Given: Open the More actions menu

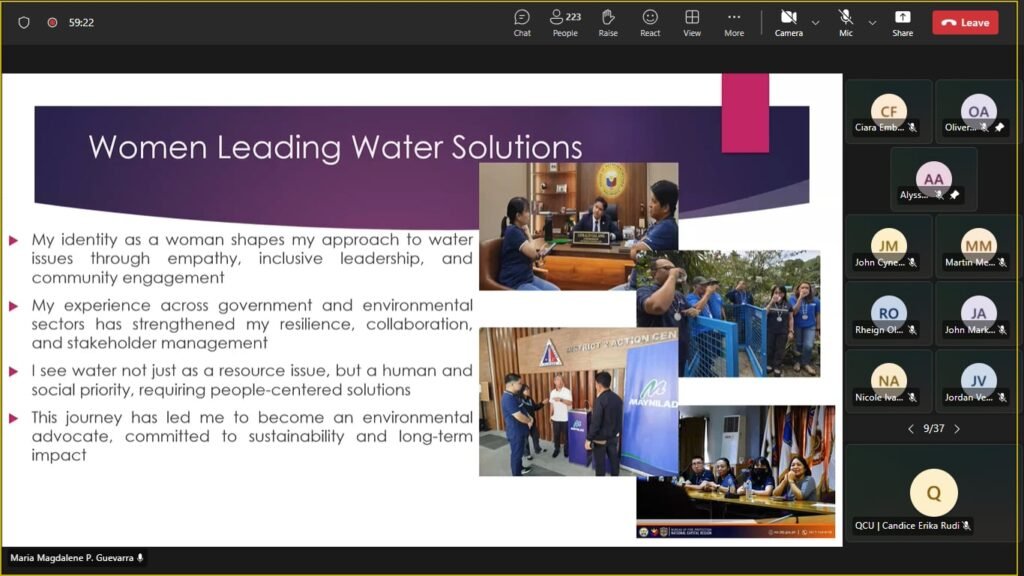Looking at the screenshot, I should pyautogui.click(x=734, y=22).
